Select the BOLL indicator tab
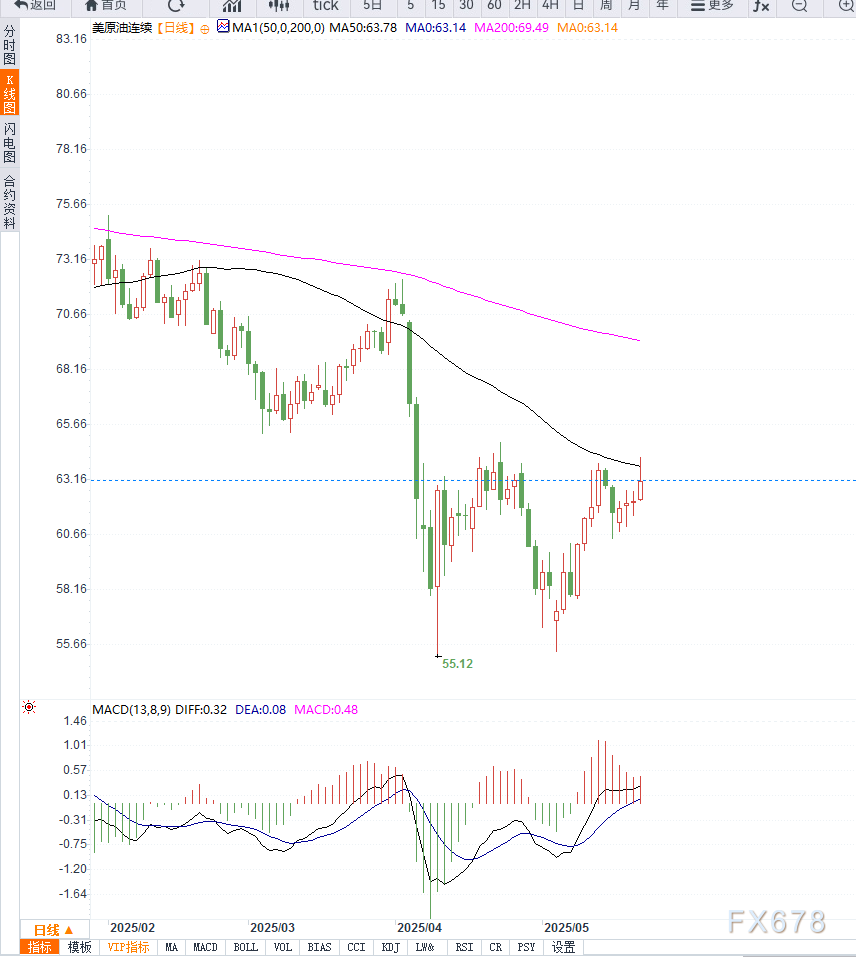 (x=245, y=947)
